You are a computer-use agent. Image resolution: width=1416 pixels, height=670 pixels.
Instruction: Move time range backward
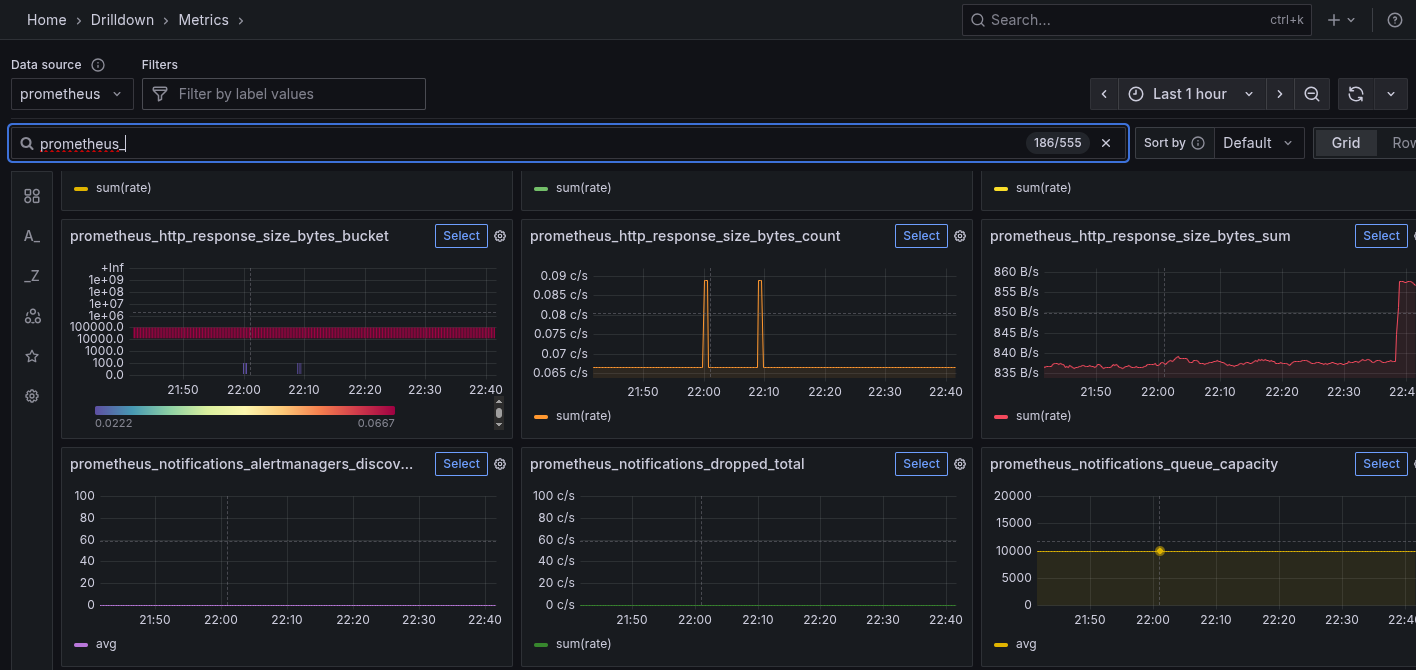(1104, 94)
